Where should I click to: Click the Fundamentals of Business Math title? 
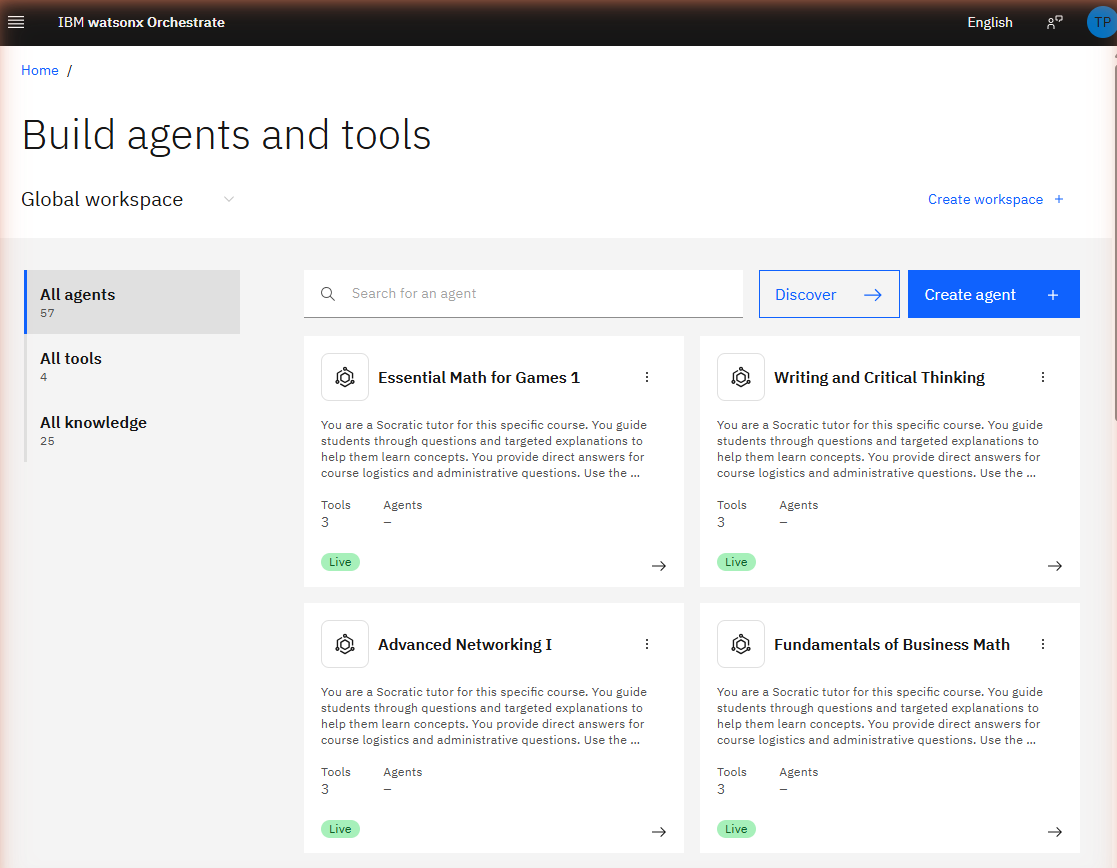pos(892,645)
